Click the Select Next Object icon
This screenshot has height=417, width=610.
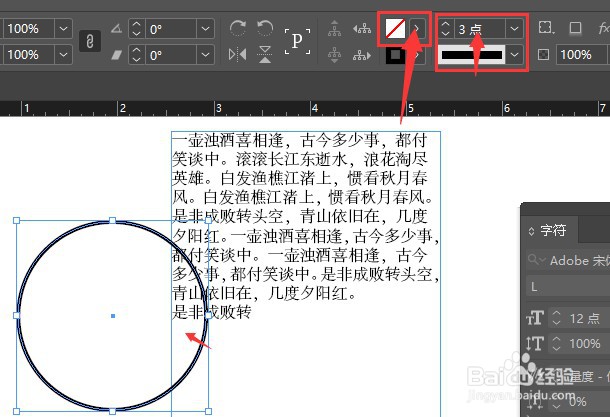(362, 55)
